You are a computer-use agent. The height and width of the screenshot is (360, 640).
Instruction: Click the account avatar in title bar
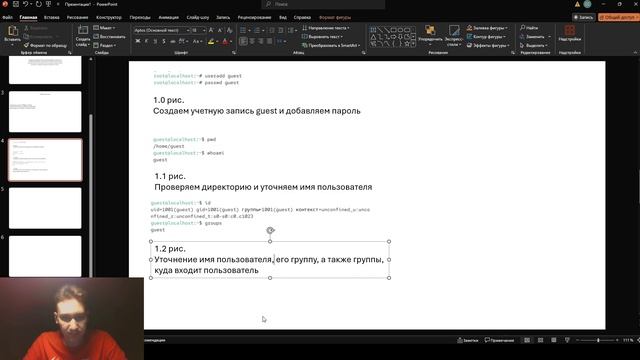[587, 4]
